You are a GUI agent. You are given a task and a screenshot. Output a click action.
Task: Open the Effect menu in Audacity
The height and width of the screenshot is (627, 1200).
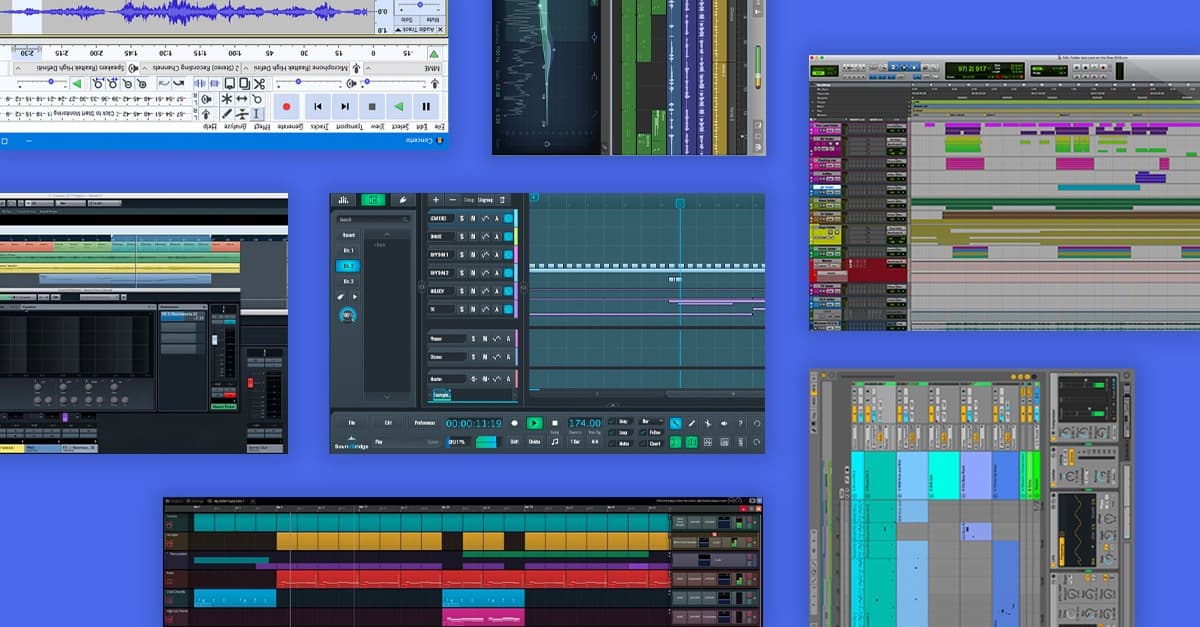click(x=261, y=127)
